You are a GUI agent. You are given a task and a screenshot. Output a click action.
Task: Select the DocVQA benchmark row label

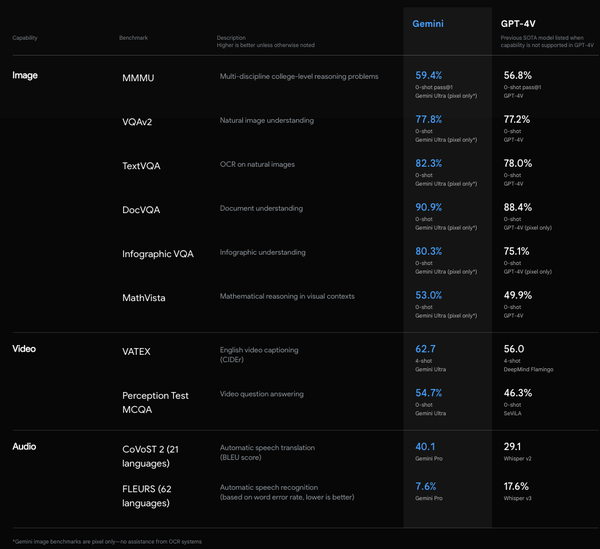[141, 210]
